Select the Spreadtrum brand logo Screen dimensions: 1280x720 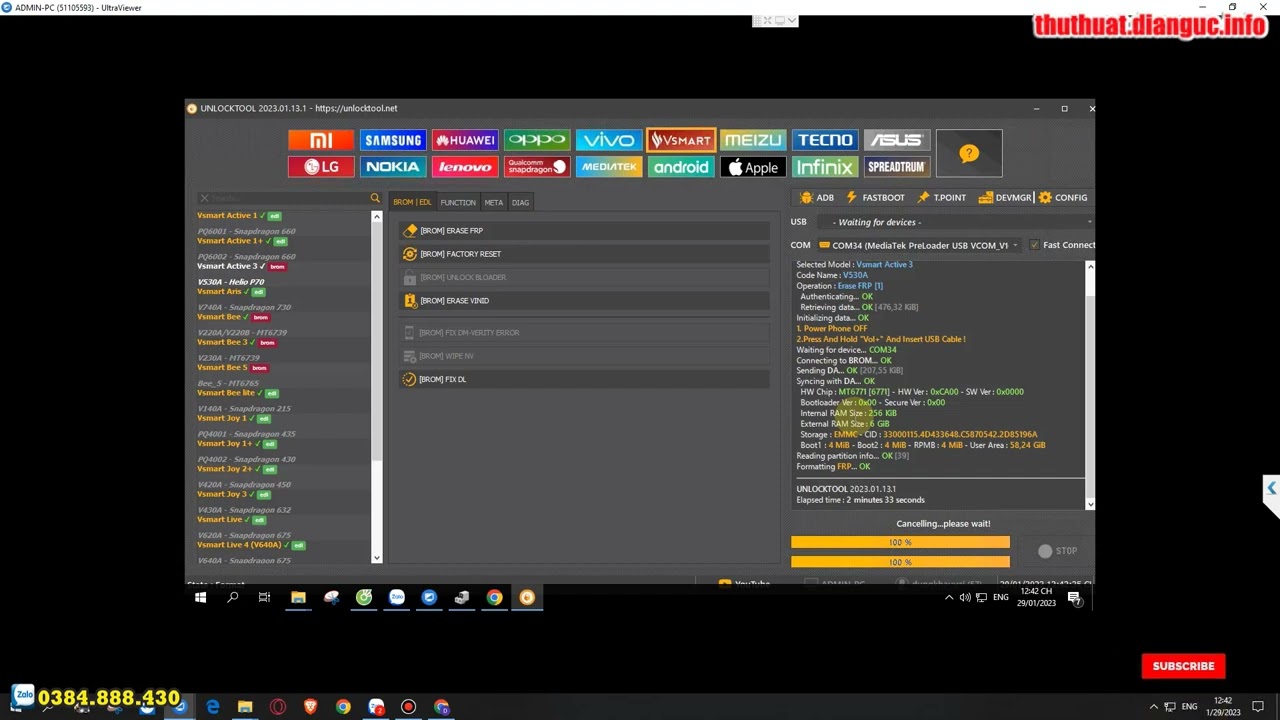[897, 167]
